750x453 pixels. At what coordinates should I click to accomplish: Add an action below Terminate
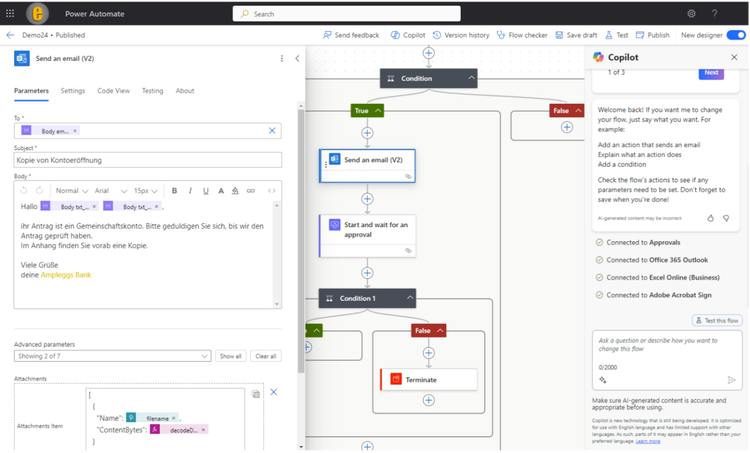pyautogui.click(x=429, y=400)
